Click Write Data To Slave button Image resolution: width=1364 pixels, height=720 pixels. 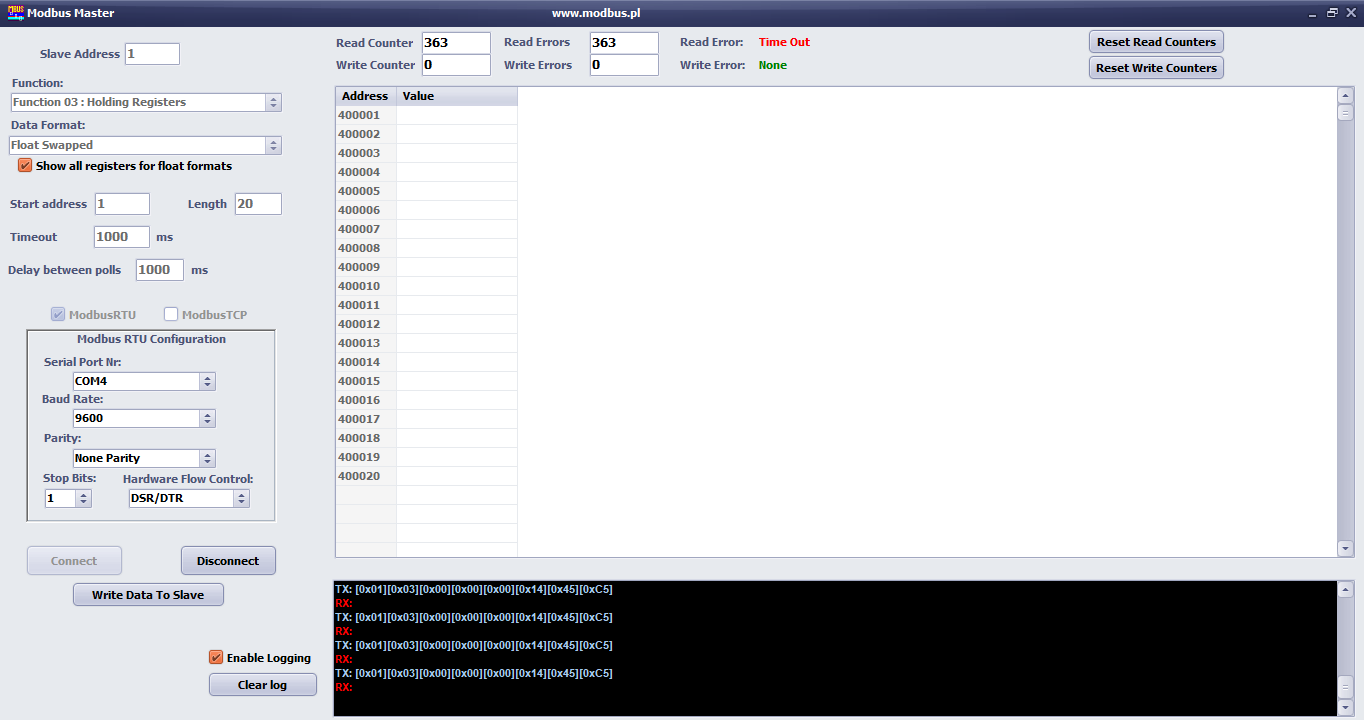click(x=148, y=595)
